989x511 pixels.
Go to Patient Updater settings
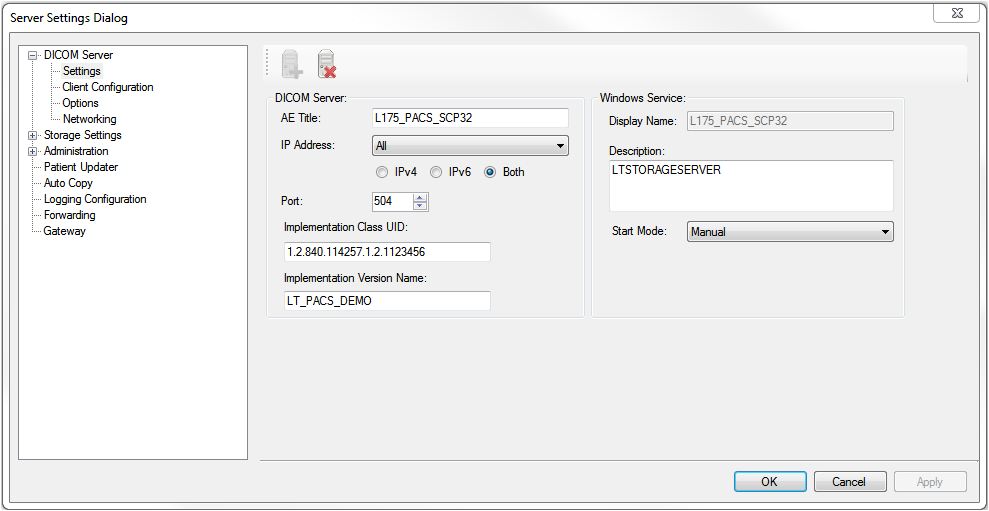tap(80, 167)
